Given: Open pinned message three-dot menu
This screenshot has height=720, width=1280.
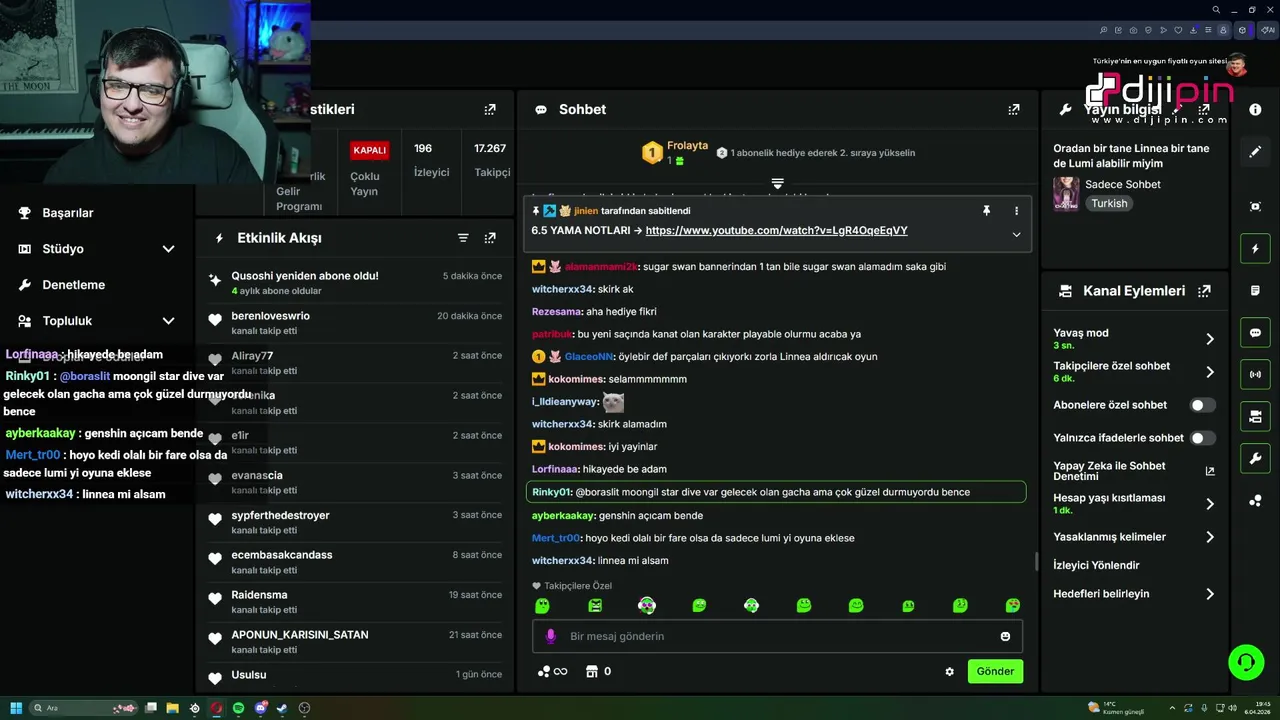Looking at the screenshot, I should [x=1016, y=211].
